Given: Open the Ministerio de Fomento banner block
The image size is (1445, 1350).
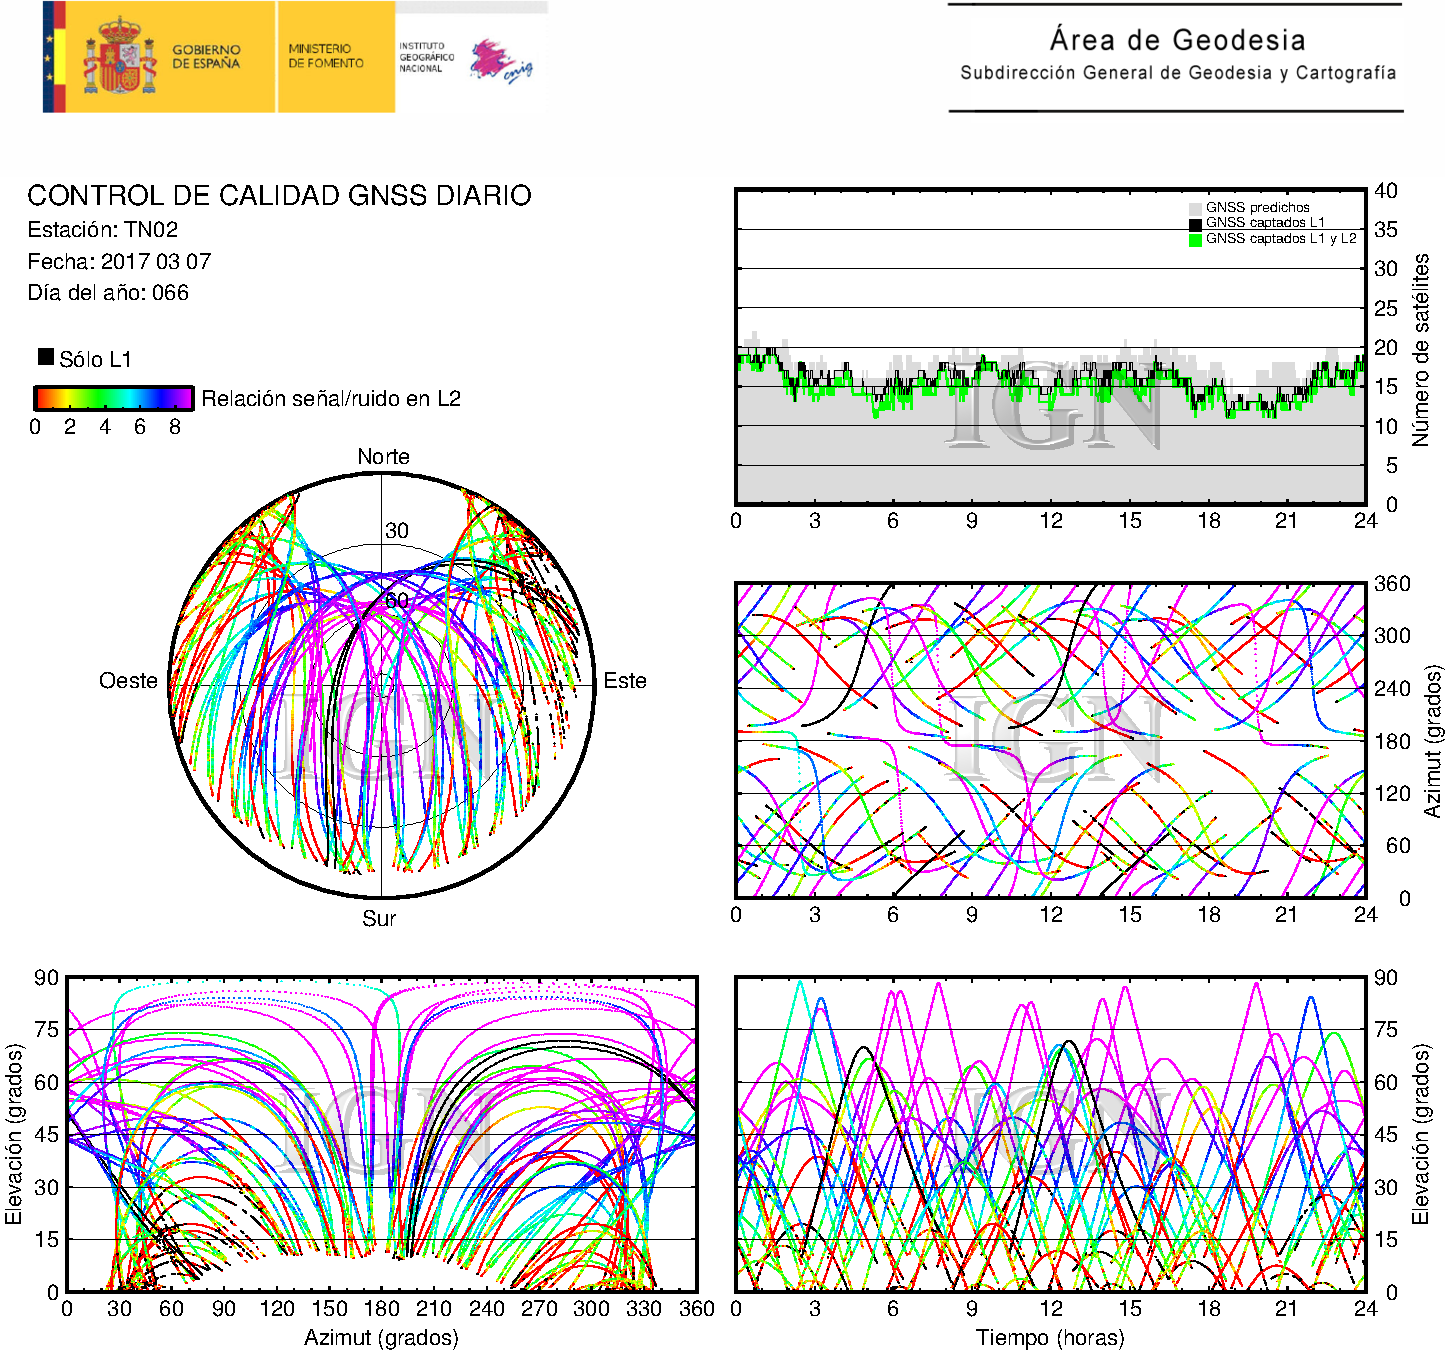Looking at the screenshot, I should click(x=327, y=57).
